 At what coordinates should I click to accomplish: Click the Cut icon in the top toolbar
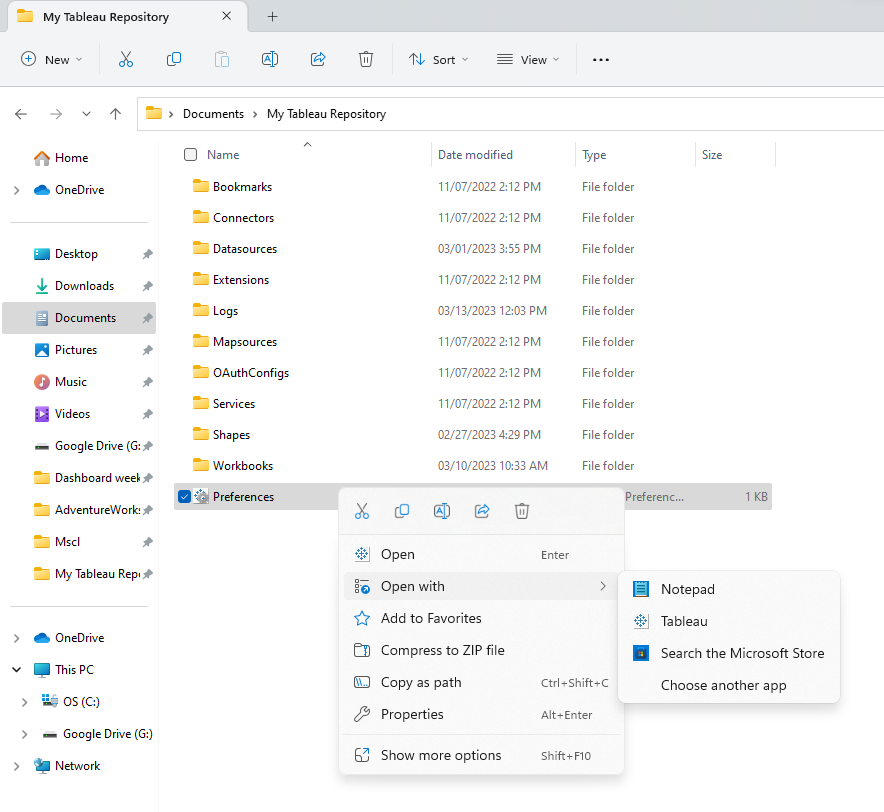(x=126, y=60)
